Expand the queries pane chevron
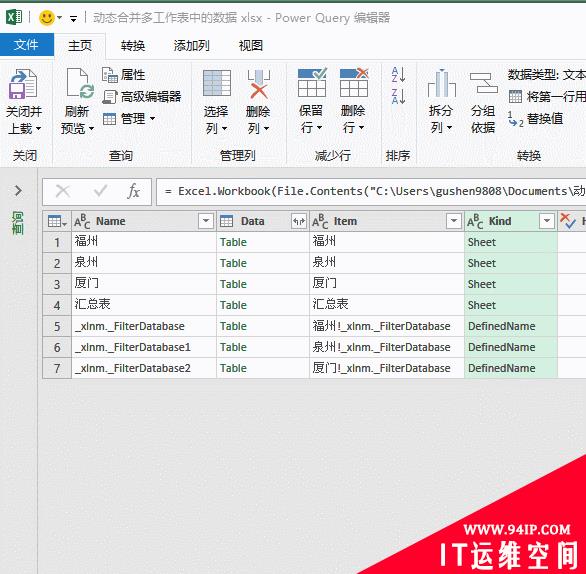Viewport: 586px width, 574px height. point(18,191)
